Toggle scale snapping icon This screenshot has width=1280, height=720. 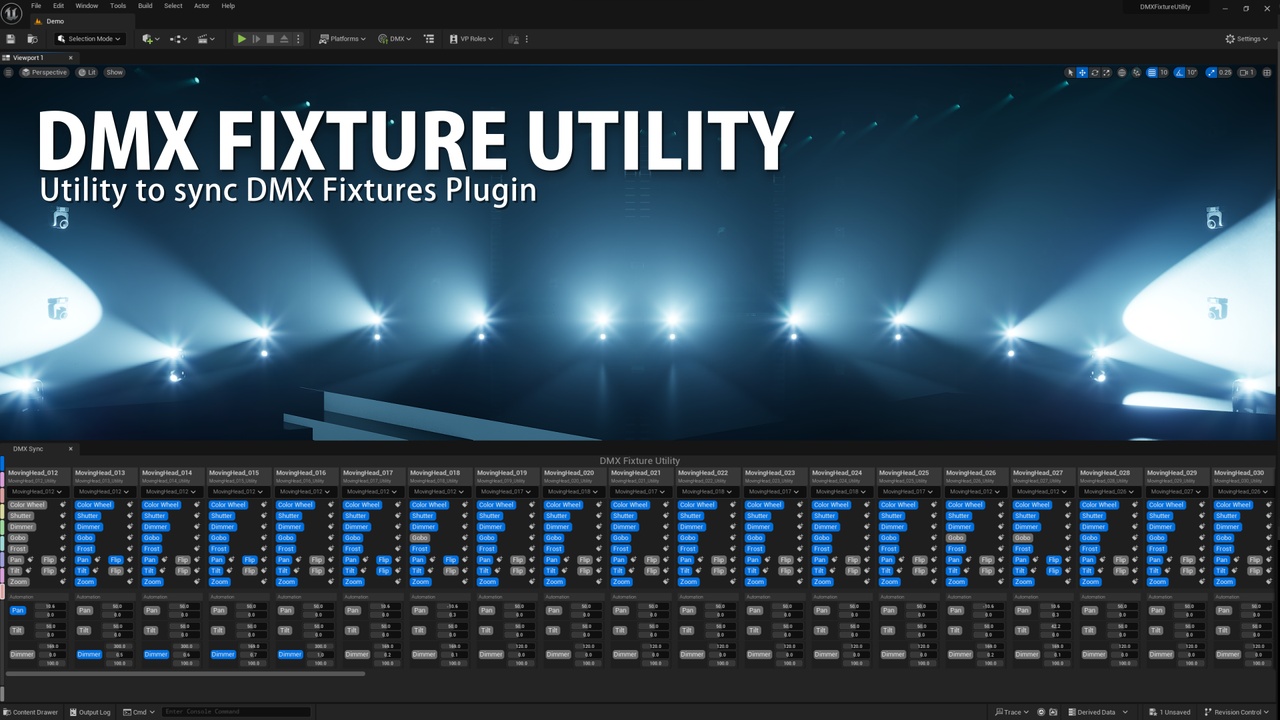click(x=1212, y=72)
